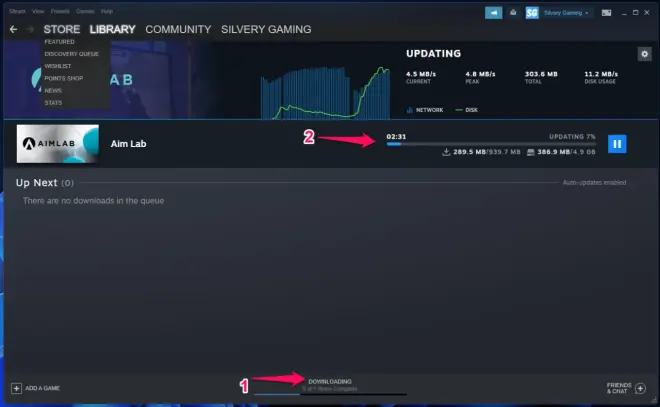Click the 11.2 MB/s disk usage value
Image resolution: width=660 pixels, height=407 pixels.
[x=601, y=74]
